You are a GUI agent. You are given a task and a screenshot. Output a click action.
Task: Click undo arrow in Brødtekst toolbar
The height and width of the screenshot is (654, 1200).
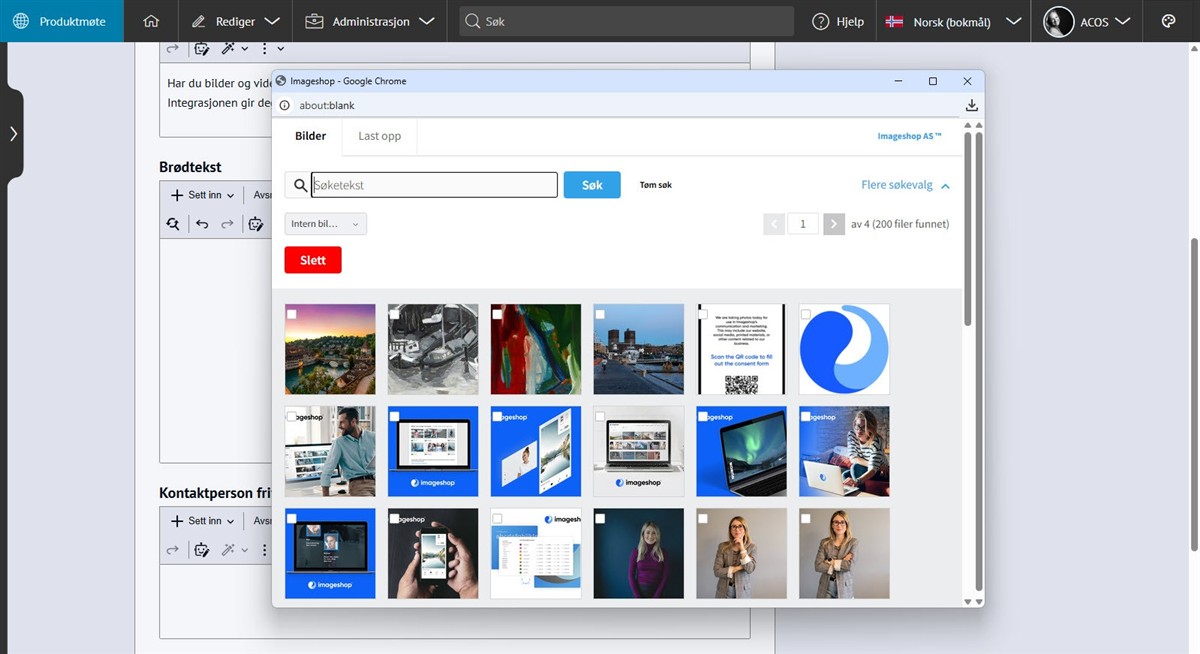tap(202, 224)
